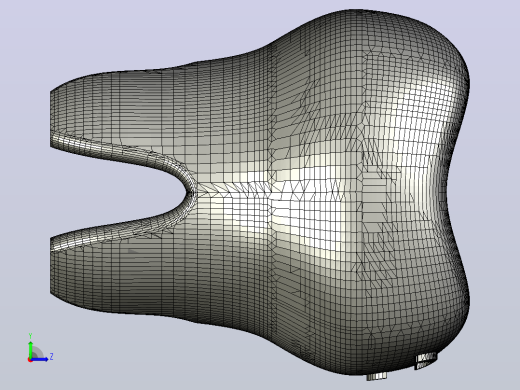Click the green Y axis label
The width and height of the screenshot is (520, 390).
tap(30, 336)
